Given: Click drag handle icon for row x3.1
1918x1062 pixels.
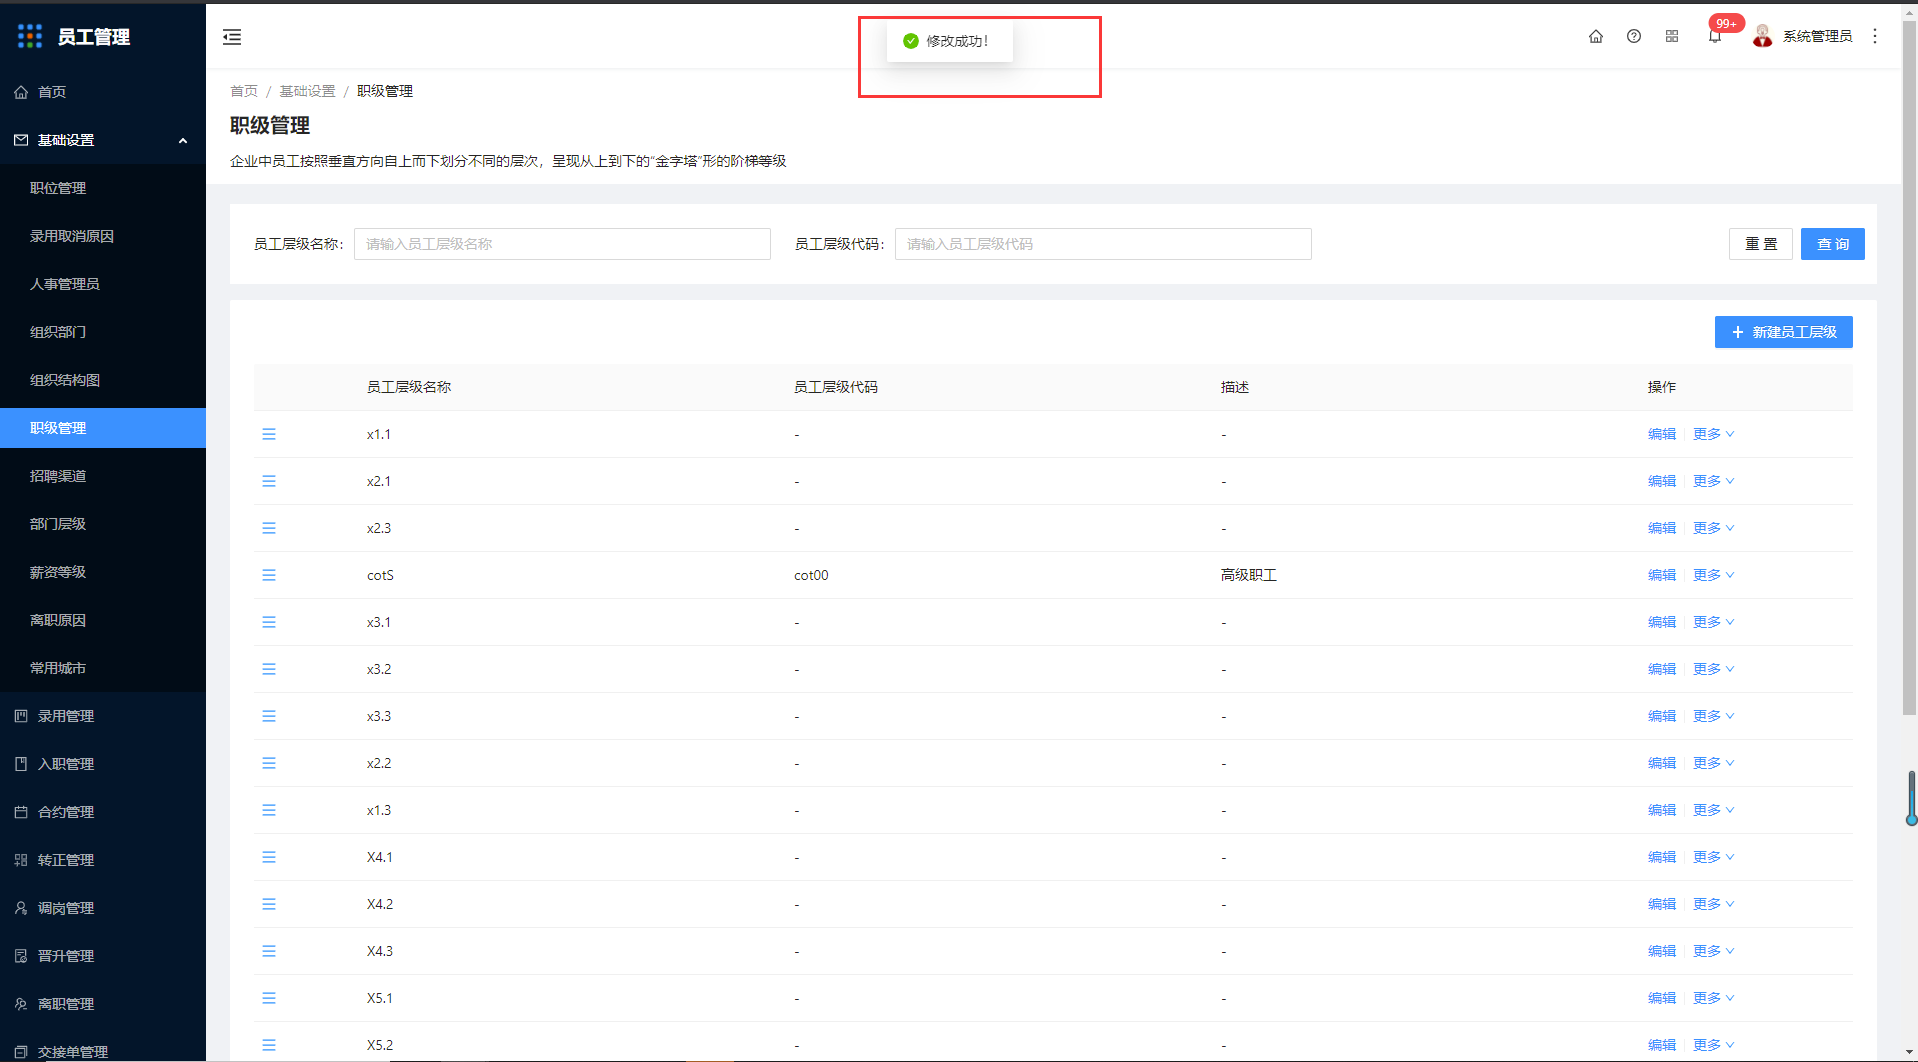Looking at the screenshot, I should [269, 622].
